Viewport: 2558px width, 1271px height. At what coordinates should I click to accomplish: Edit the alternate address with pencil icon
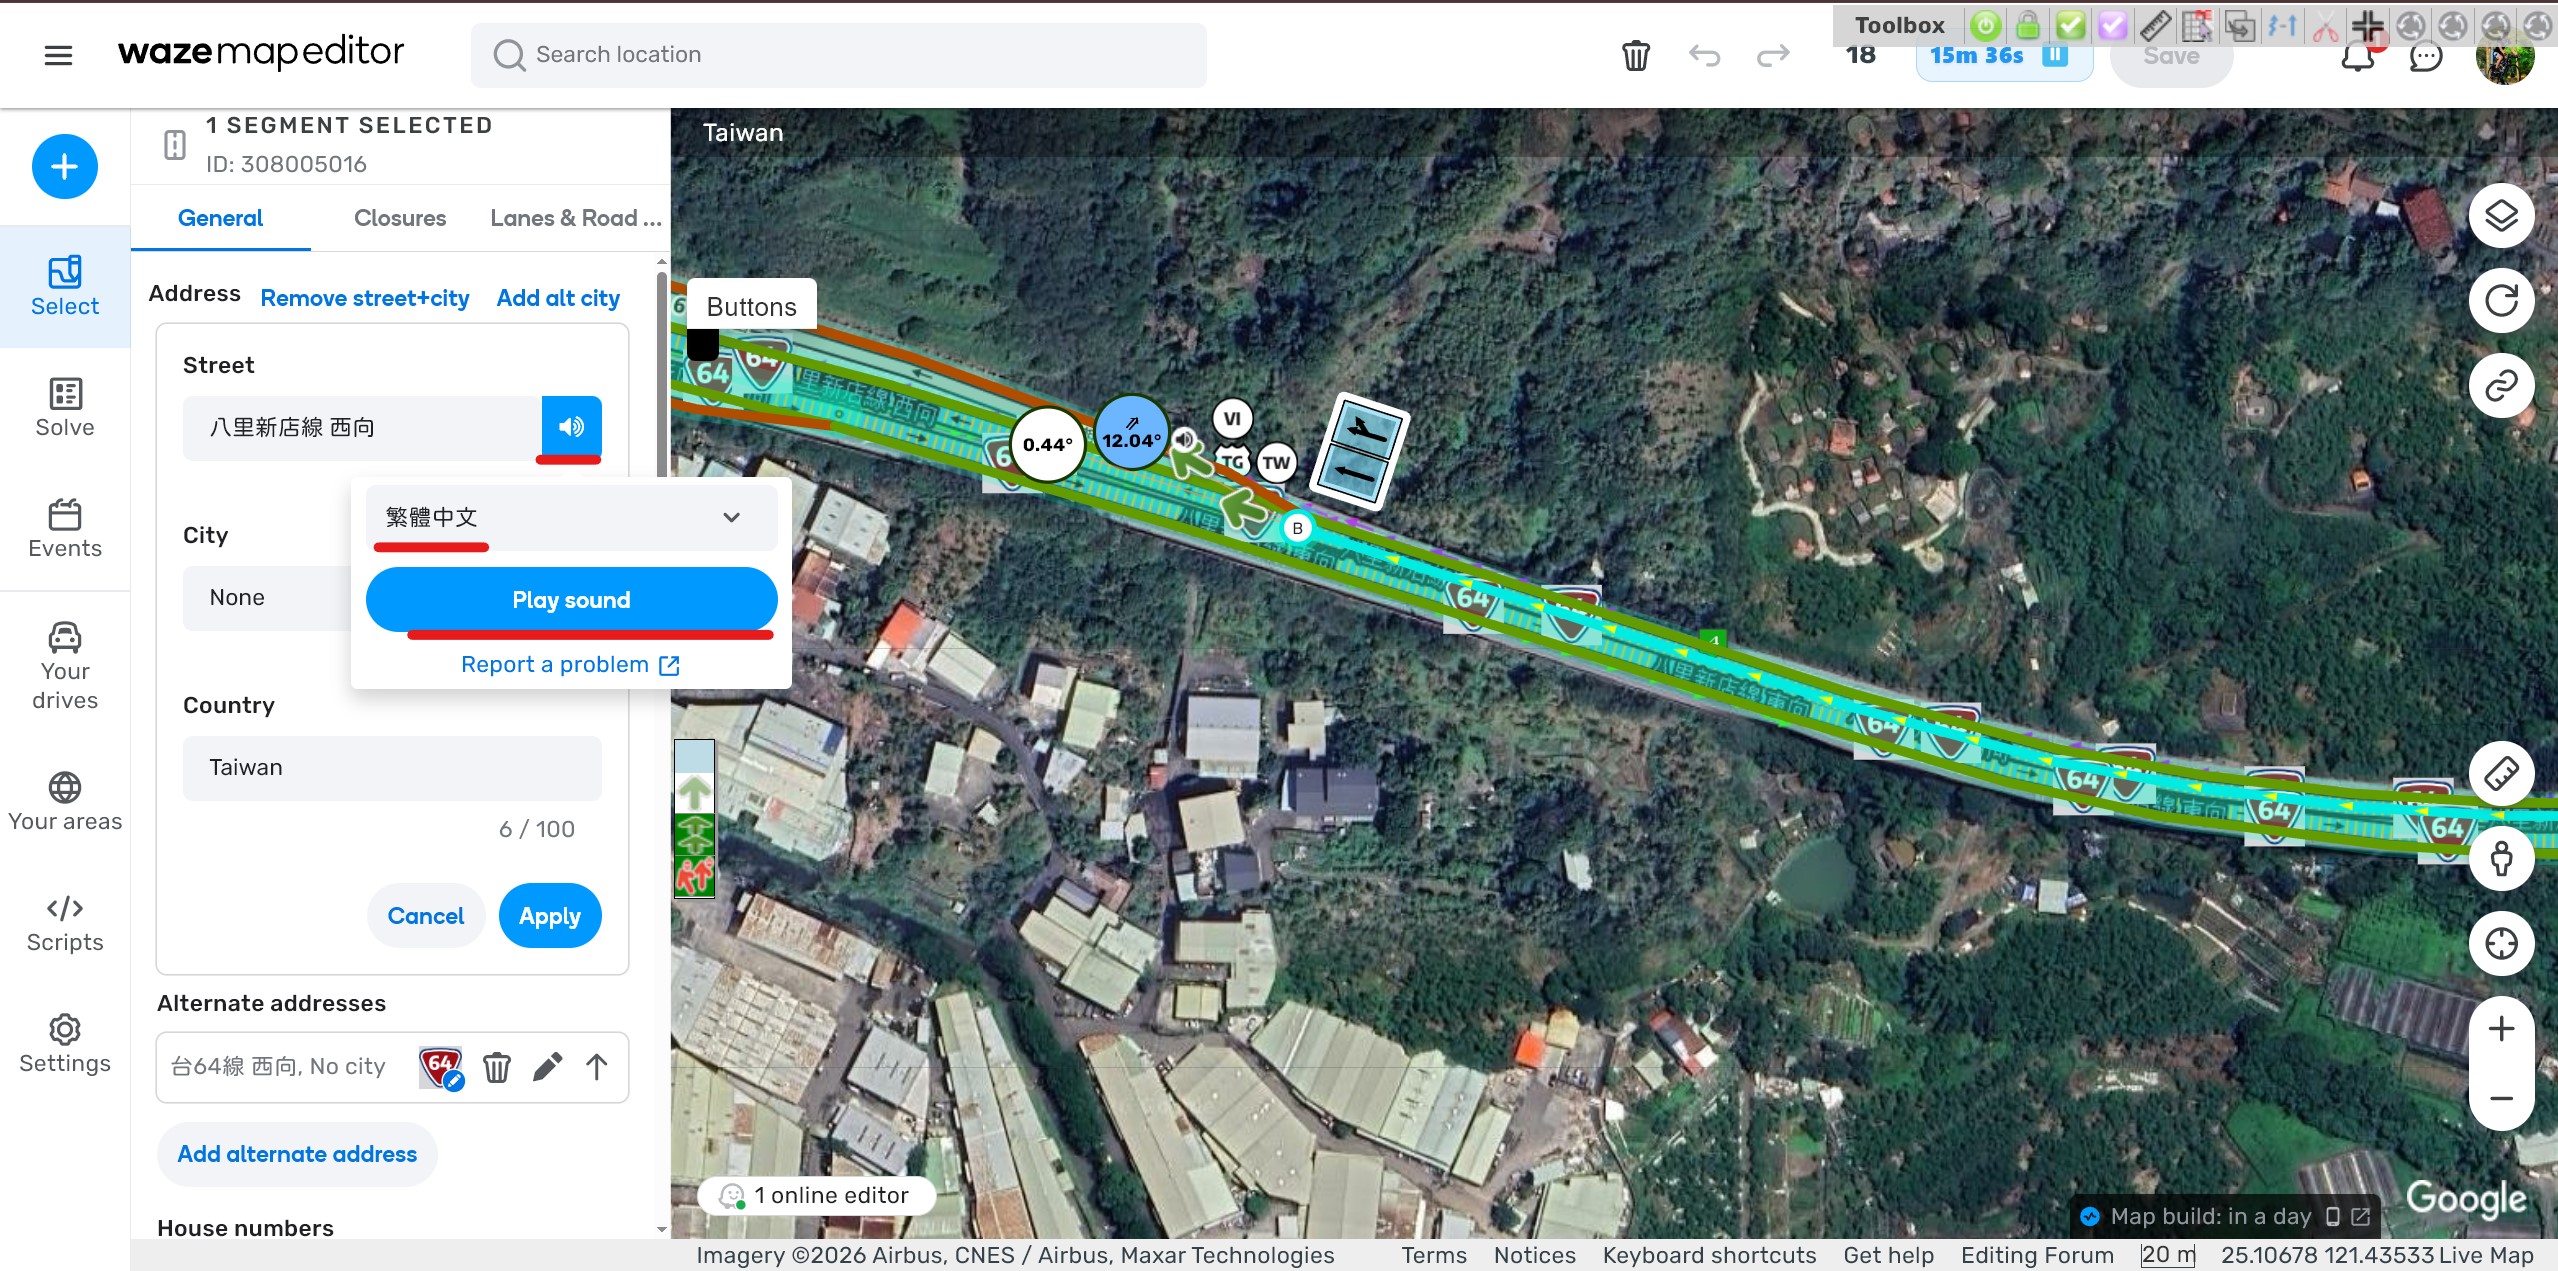pyautogui.click(x=547, y=1067)
